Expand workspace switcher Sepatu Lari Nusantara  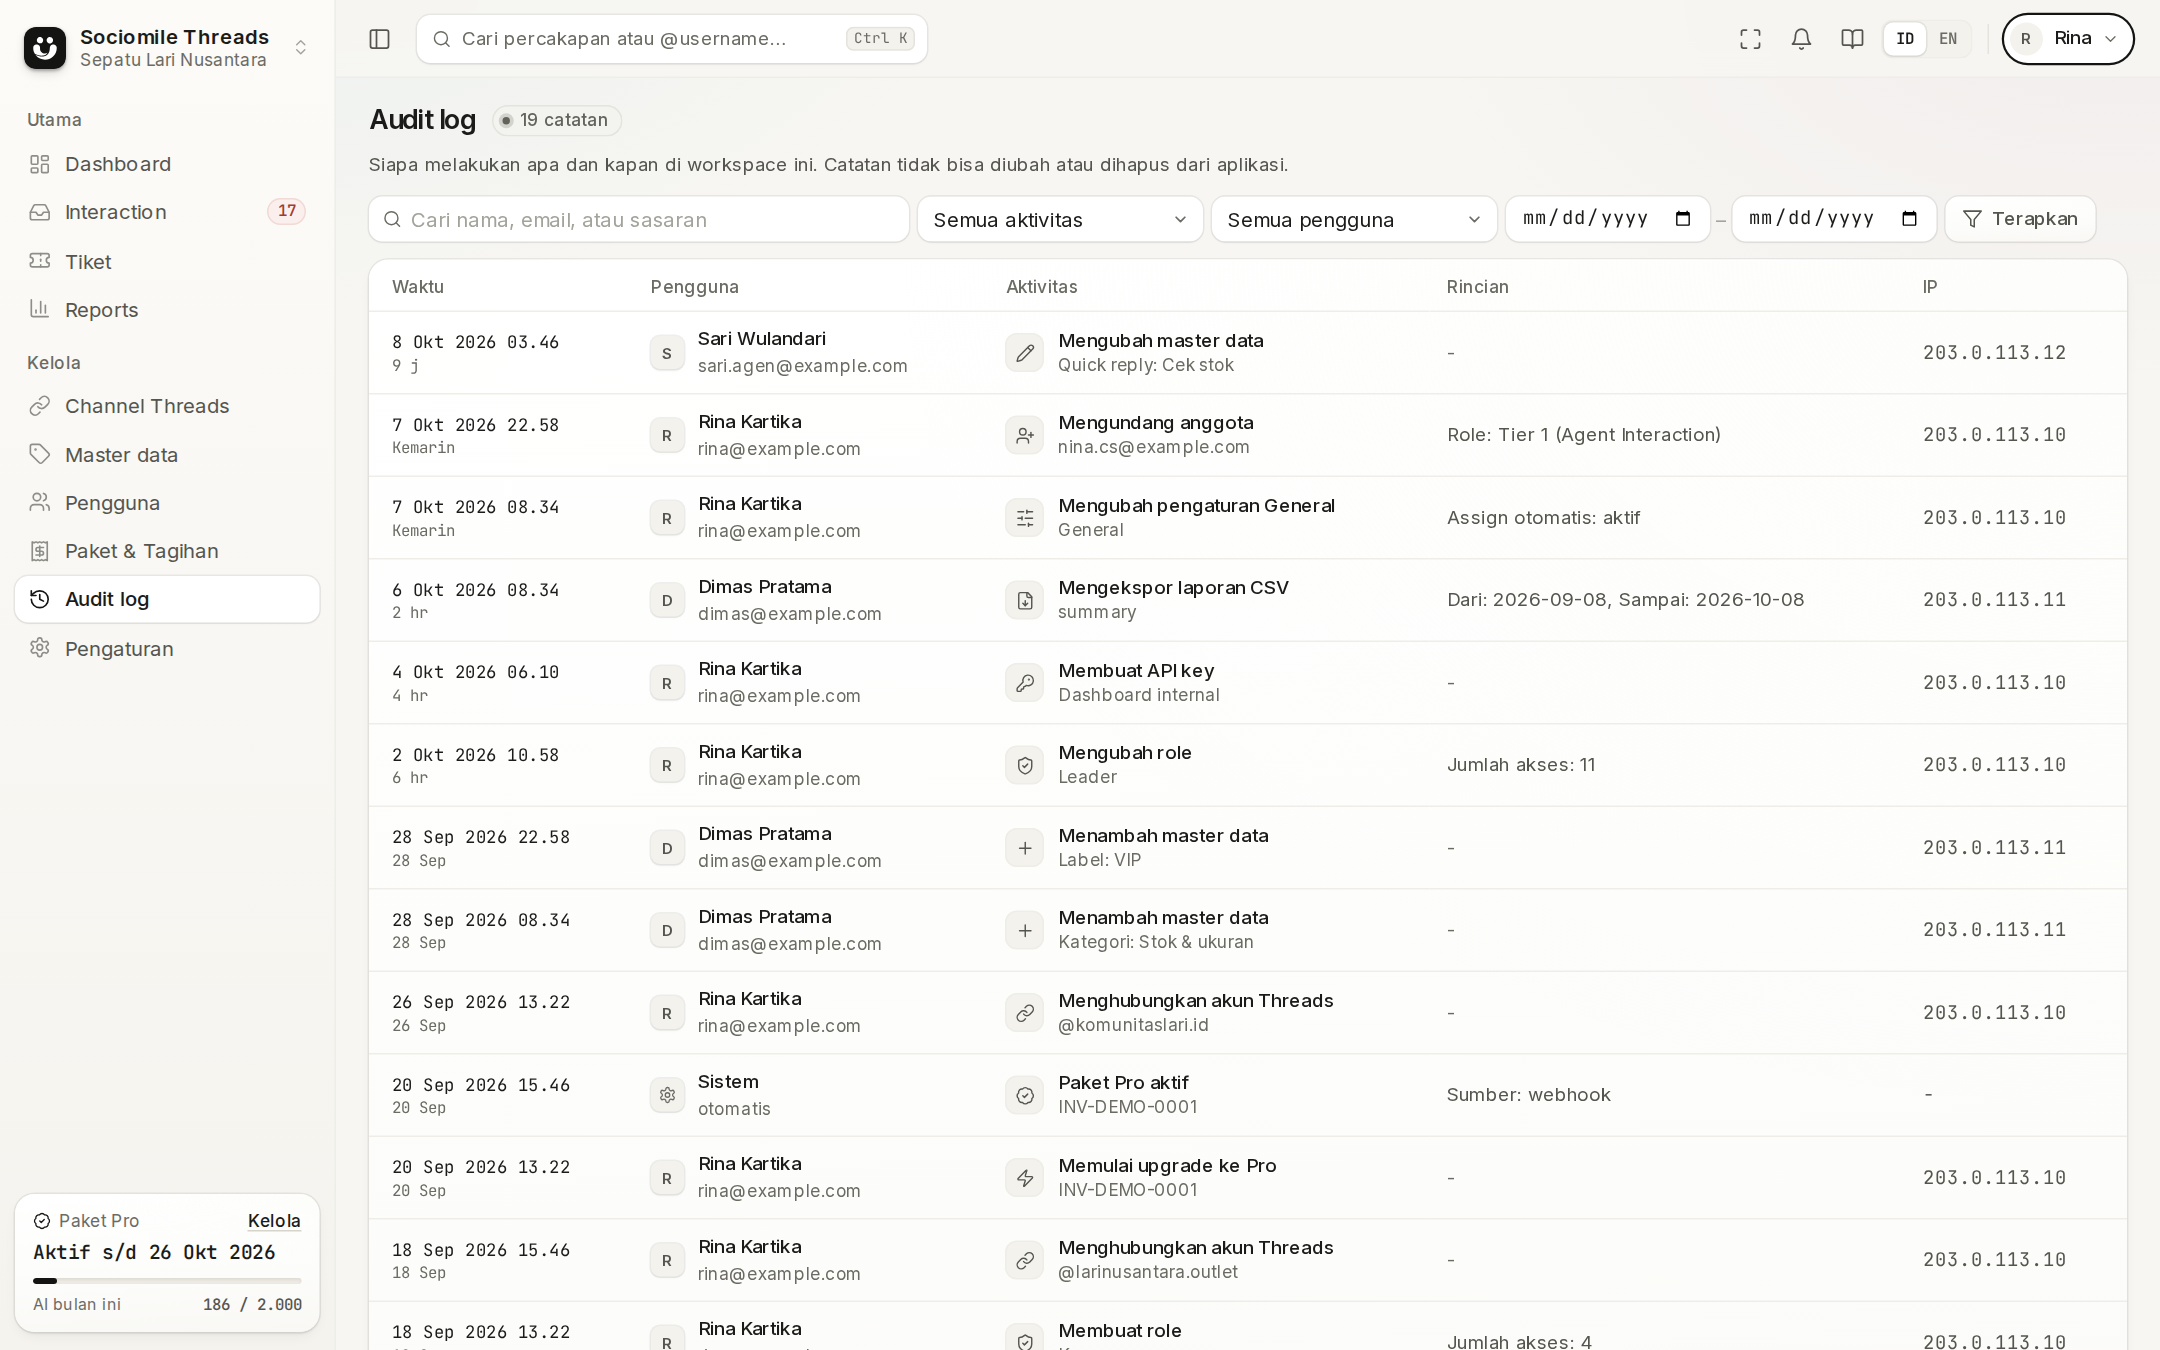tap(300, 47)
